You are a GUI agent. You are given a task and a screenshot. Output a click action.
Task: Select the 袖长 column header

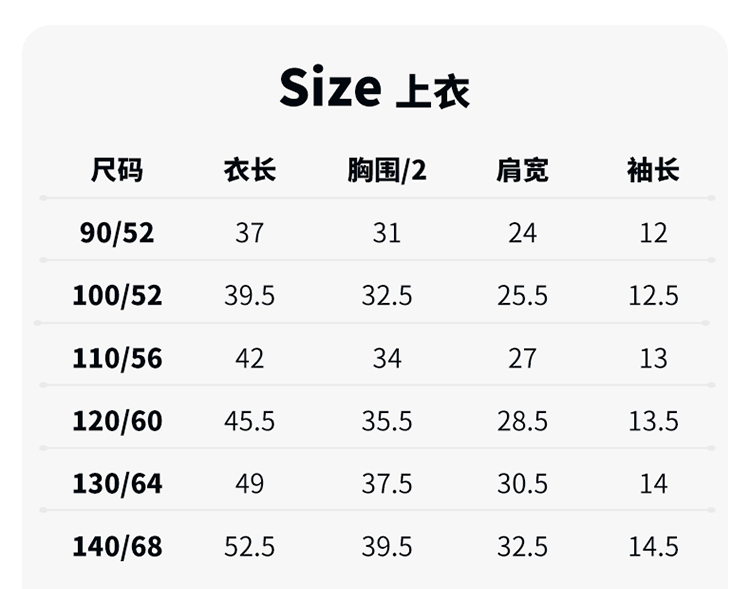(x=653, y=170)
